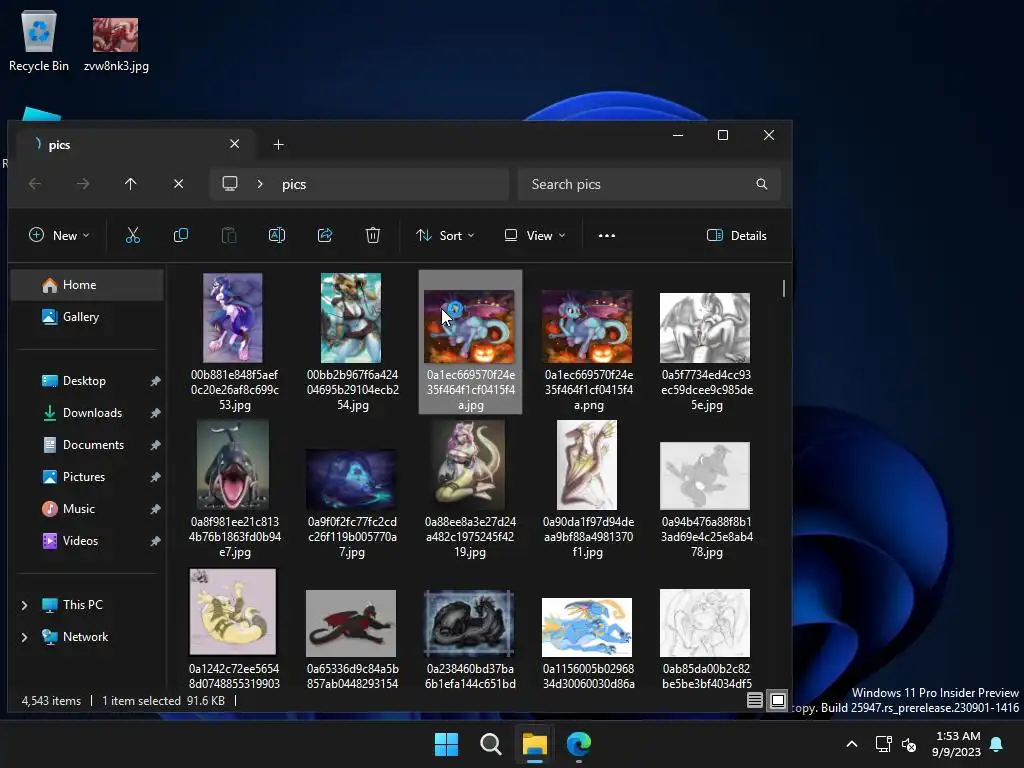Open Videos in sidebar
This screenshot has width=1024, height=768.
click(87, 541)
